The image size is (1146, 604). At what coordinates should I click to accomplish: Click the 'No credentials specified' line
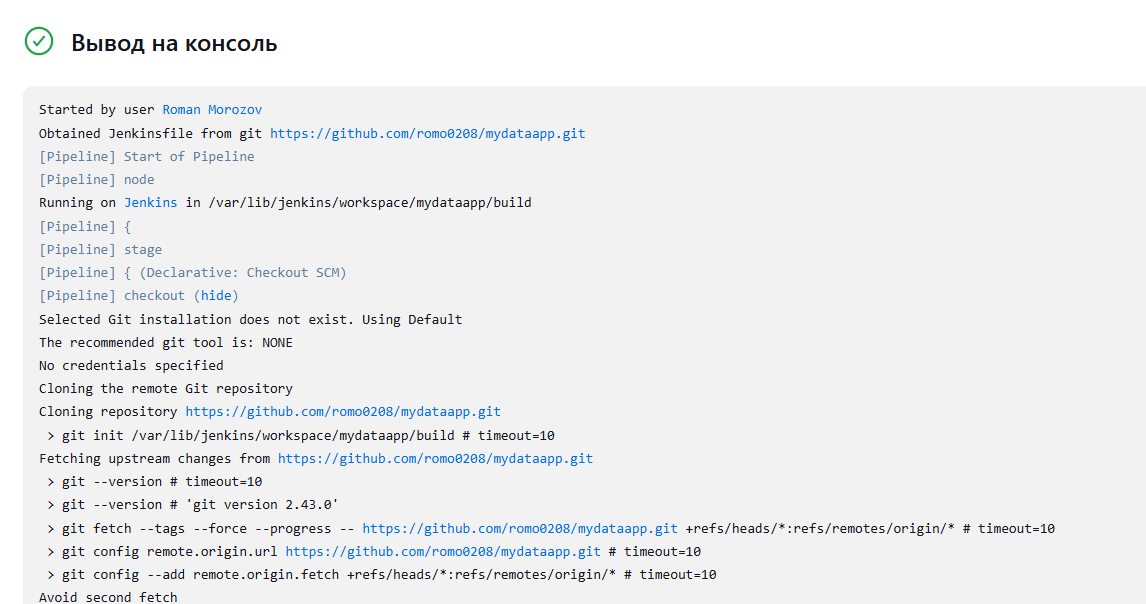point(131,366)
